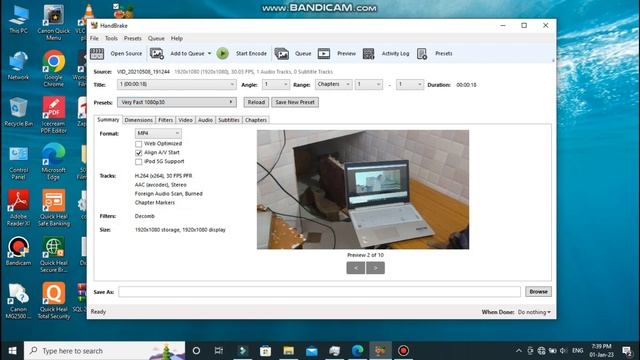
Task: Open This PC desktop icon
Action: 18,19
